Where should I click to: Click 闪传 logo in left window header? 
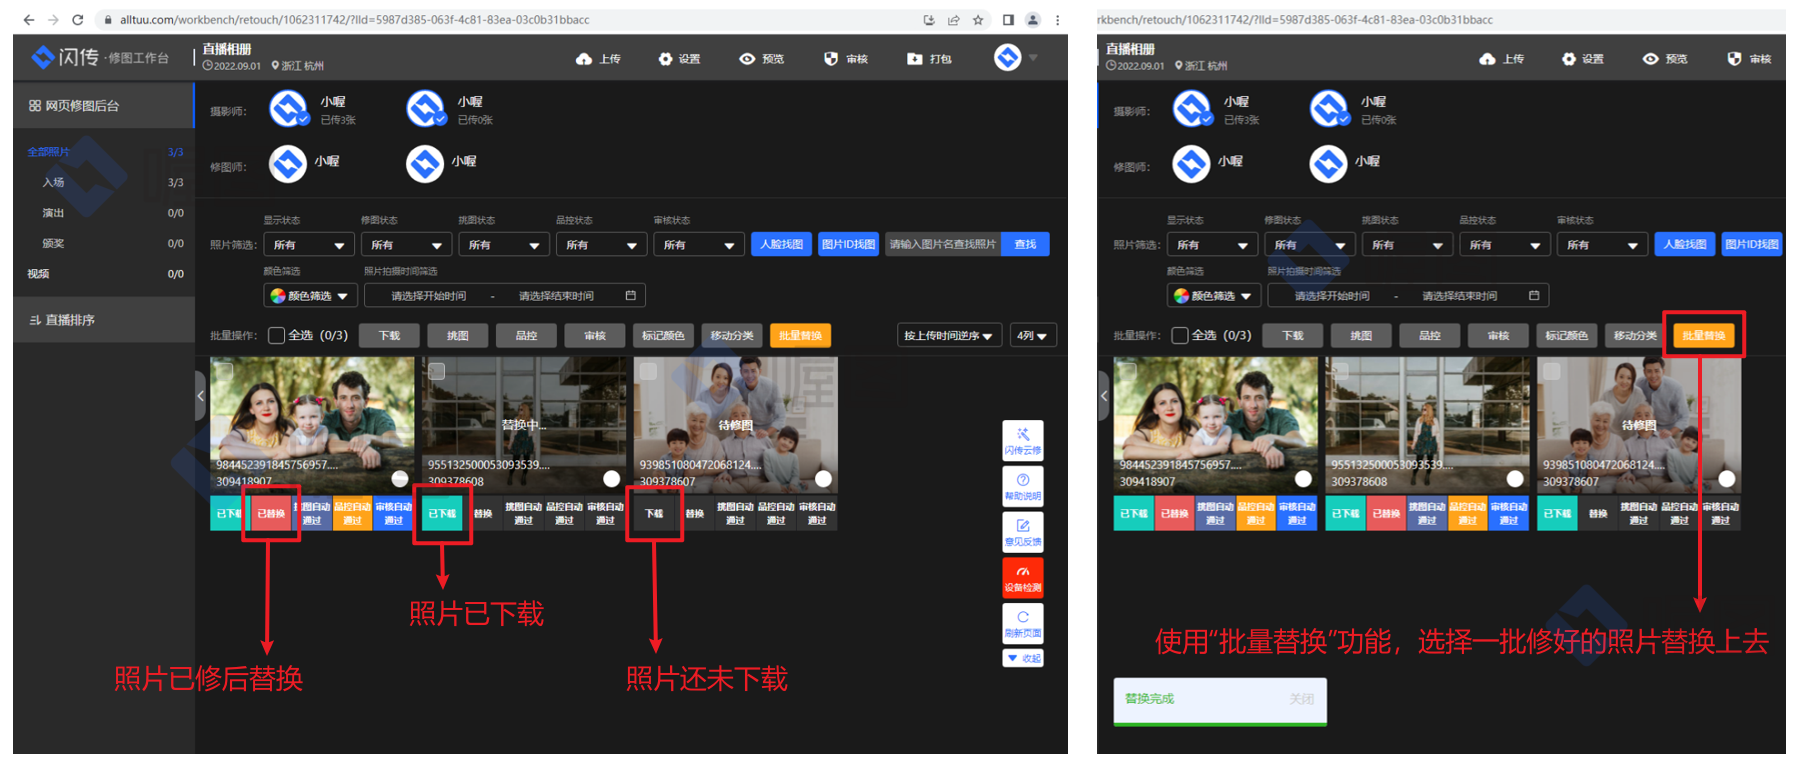[65, 57]
